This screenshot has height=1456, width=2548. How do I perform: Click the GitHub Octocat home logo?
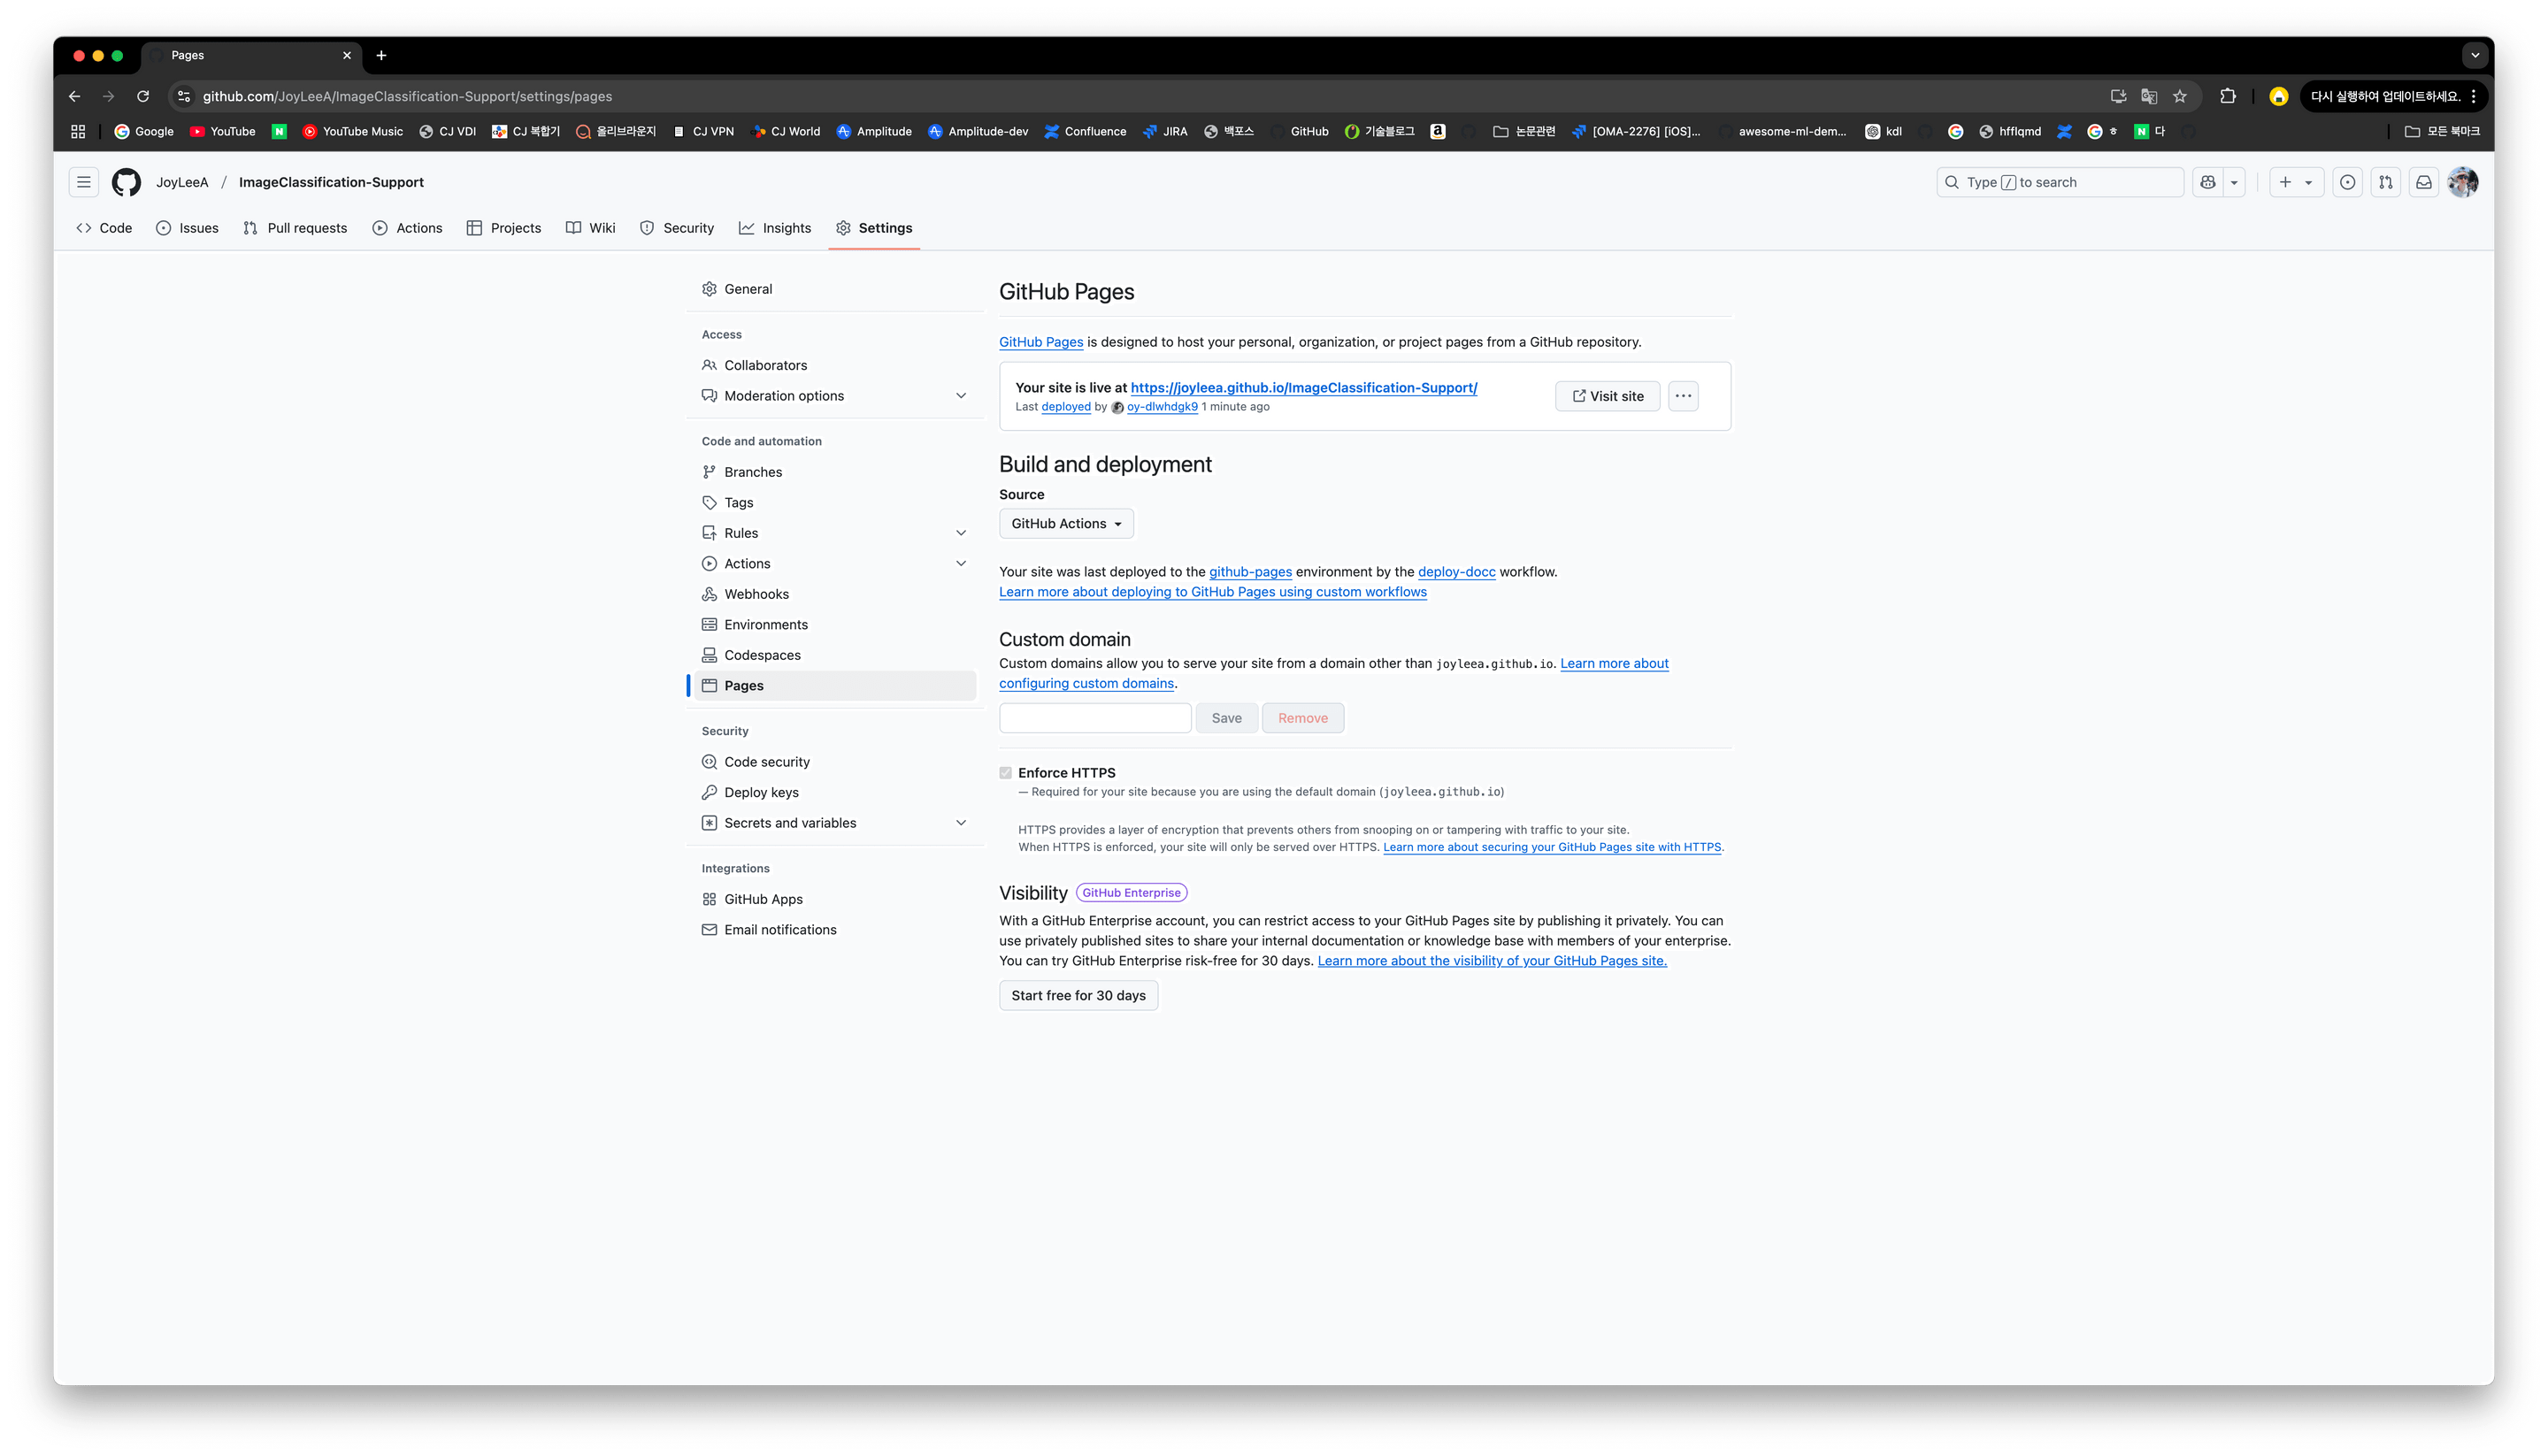pos(126,182)
